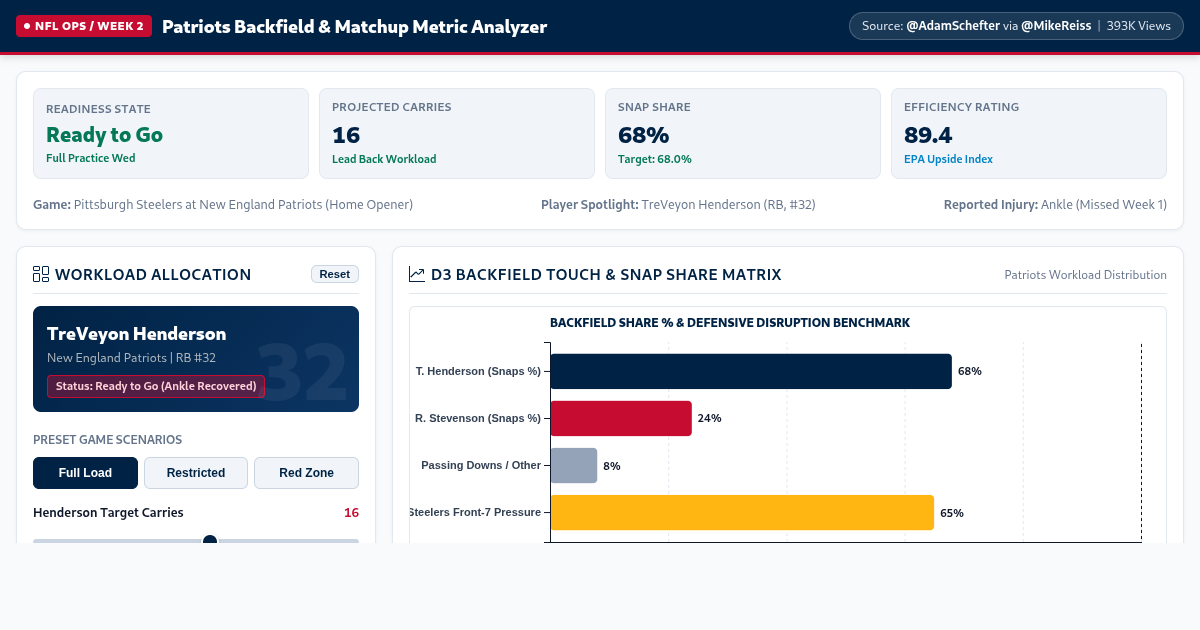
Task: Click the 24% value label on chart
Action: [710, 418]
